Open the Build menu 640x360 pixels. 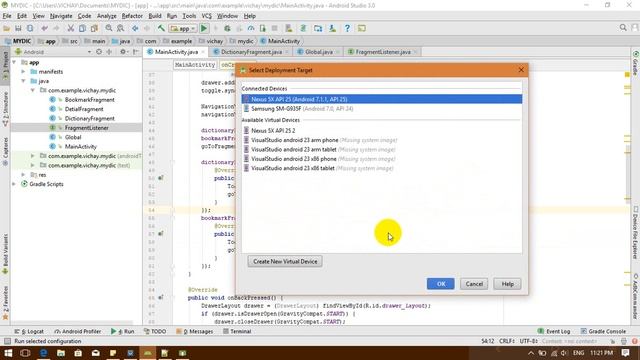[155, 16]
